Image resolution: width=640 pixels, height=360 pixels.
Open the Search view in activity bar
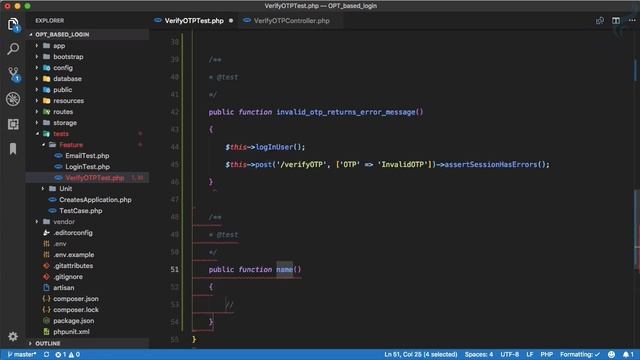13,49
